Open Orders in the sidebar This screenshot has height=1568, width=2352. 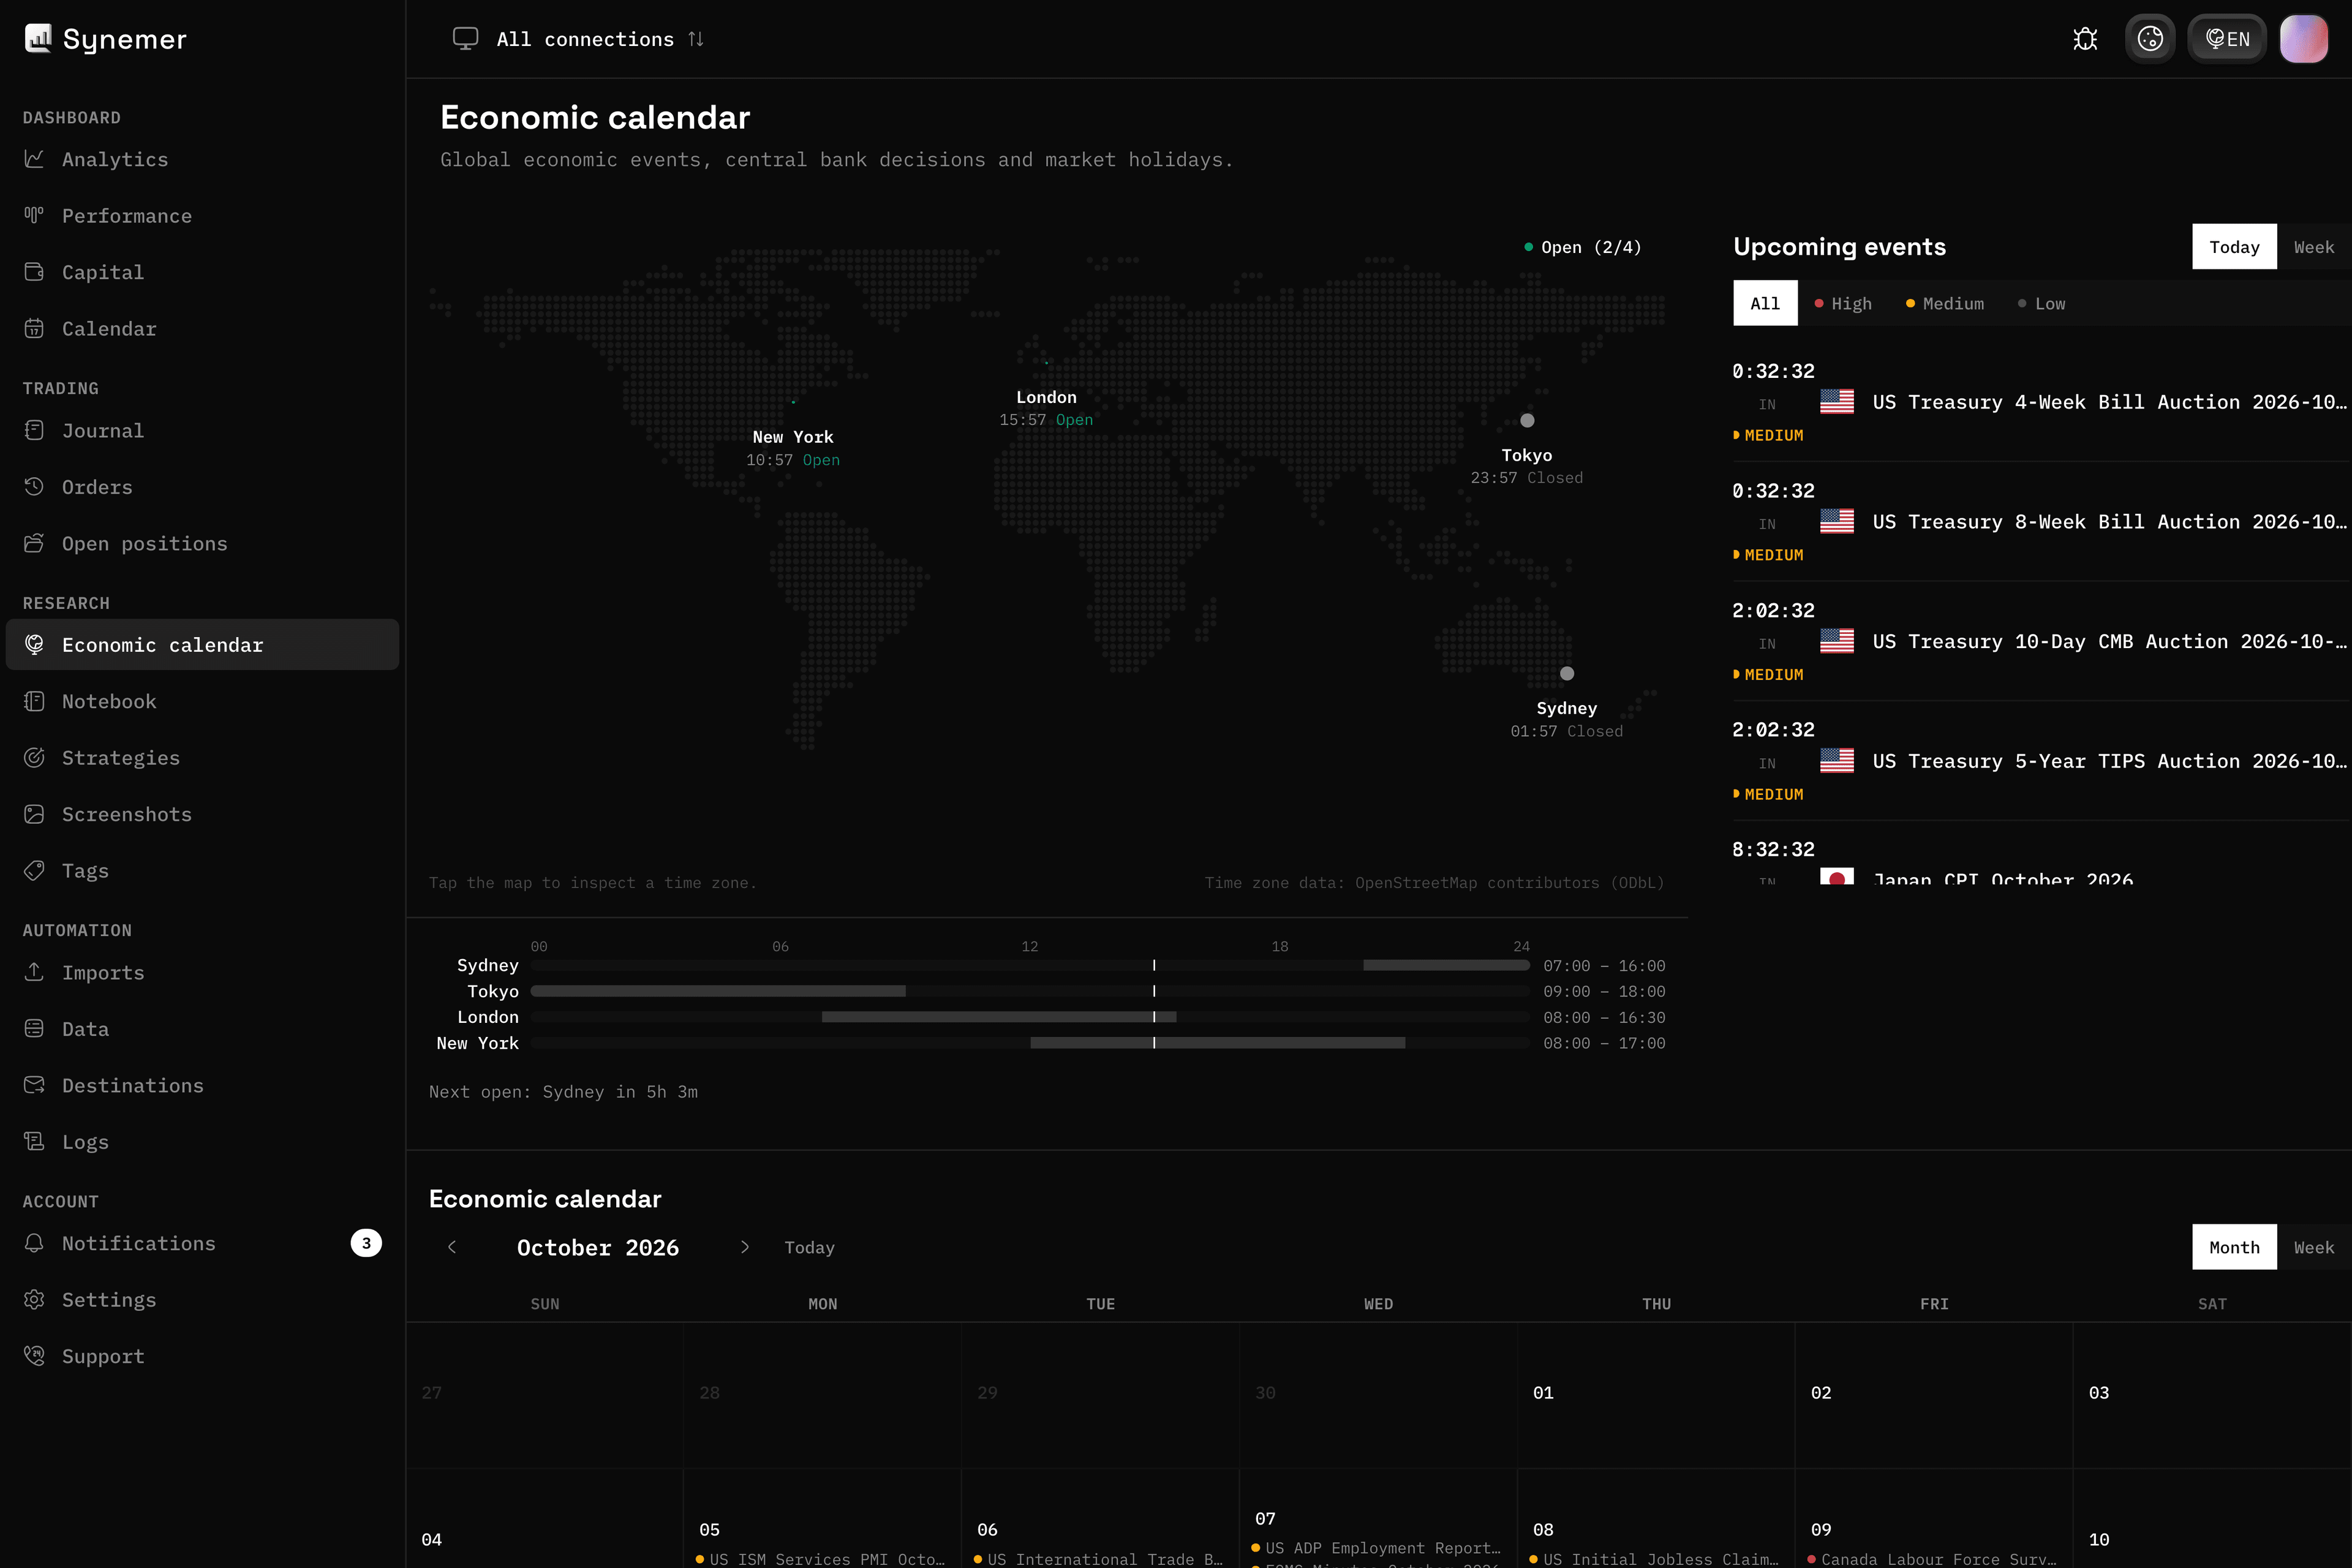(202, 487)
